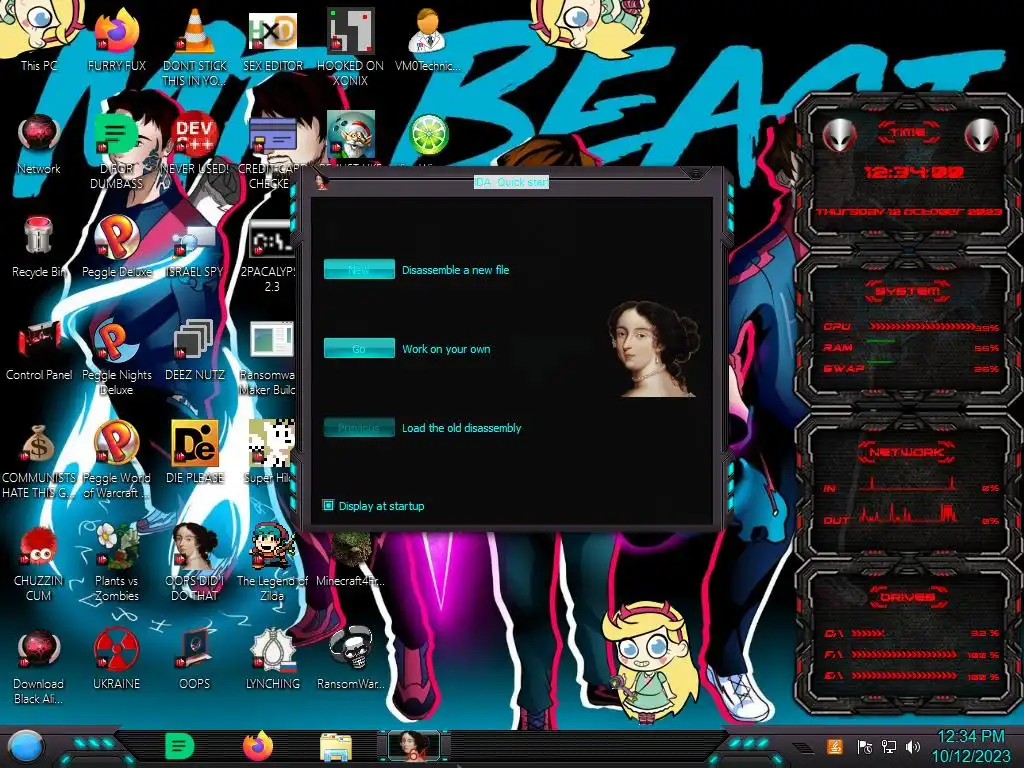Select the ISRAEL SPY desktop icon
The height and width of the screenshot is (768, 1024).
click(195, 251)
